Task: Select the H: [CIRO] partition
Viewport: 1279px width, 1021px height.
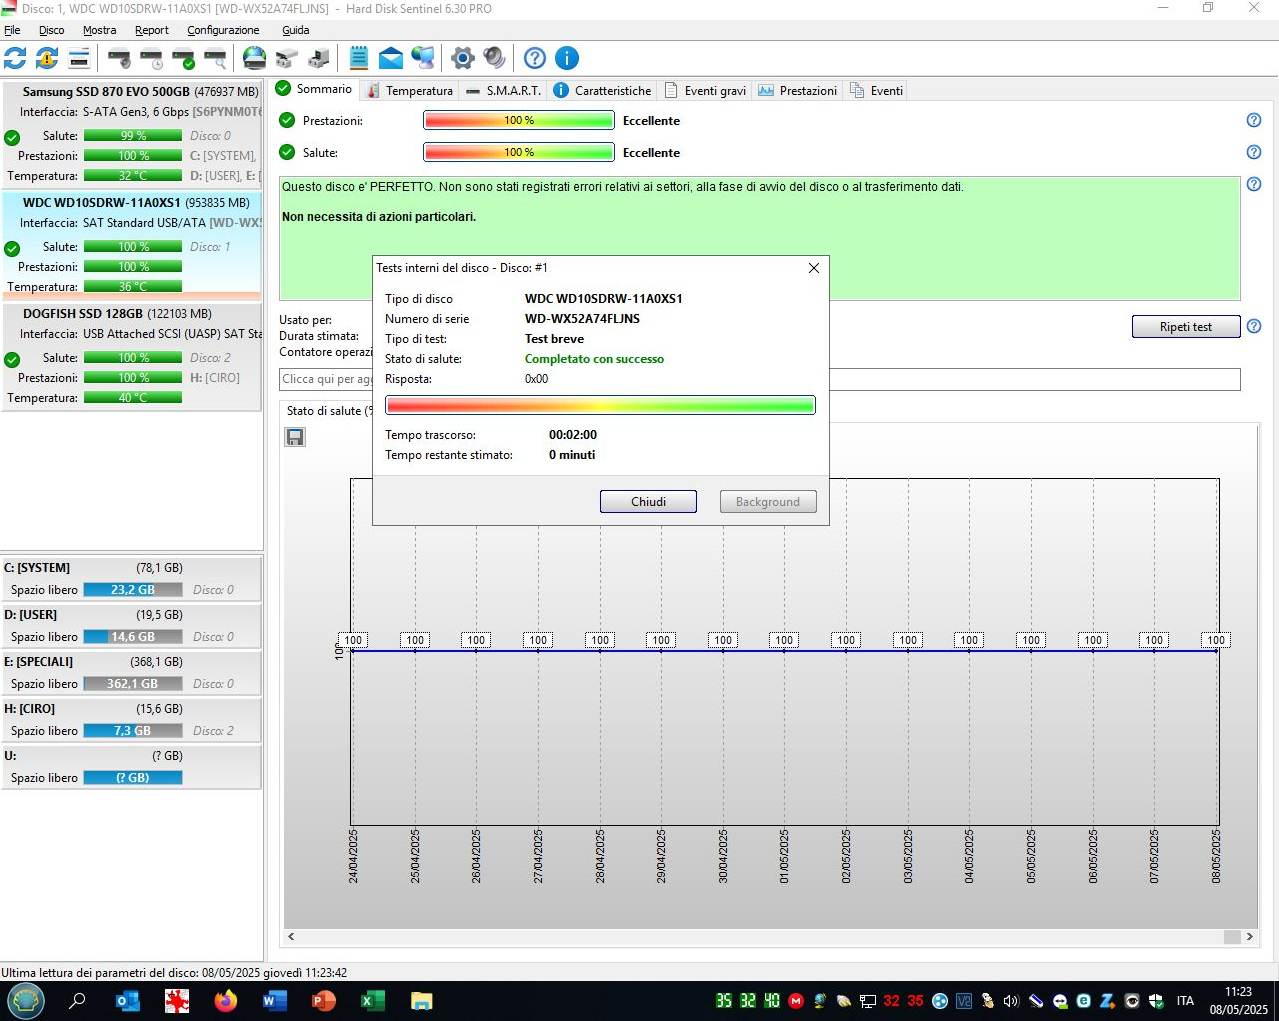Action: [131, 719]
